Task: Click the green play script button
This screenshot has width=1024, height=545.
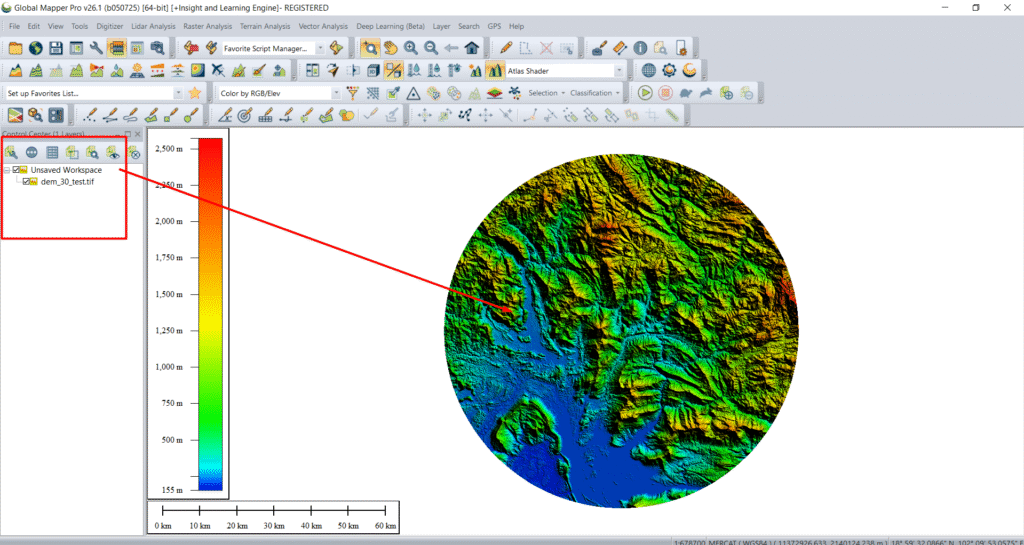Action: coord(645,93)
